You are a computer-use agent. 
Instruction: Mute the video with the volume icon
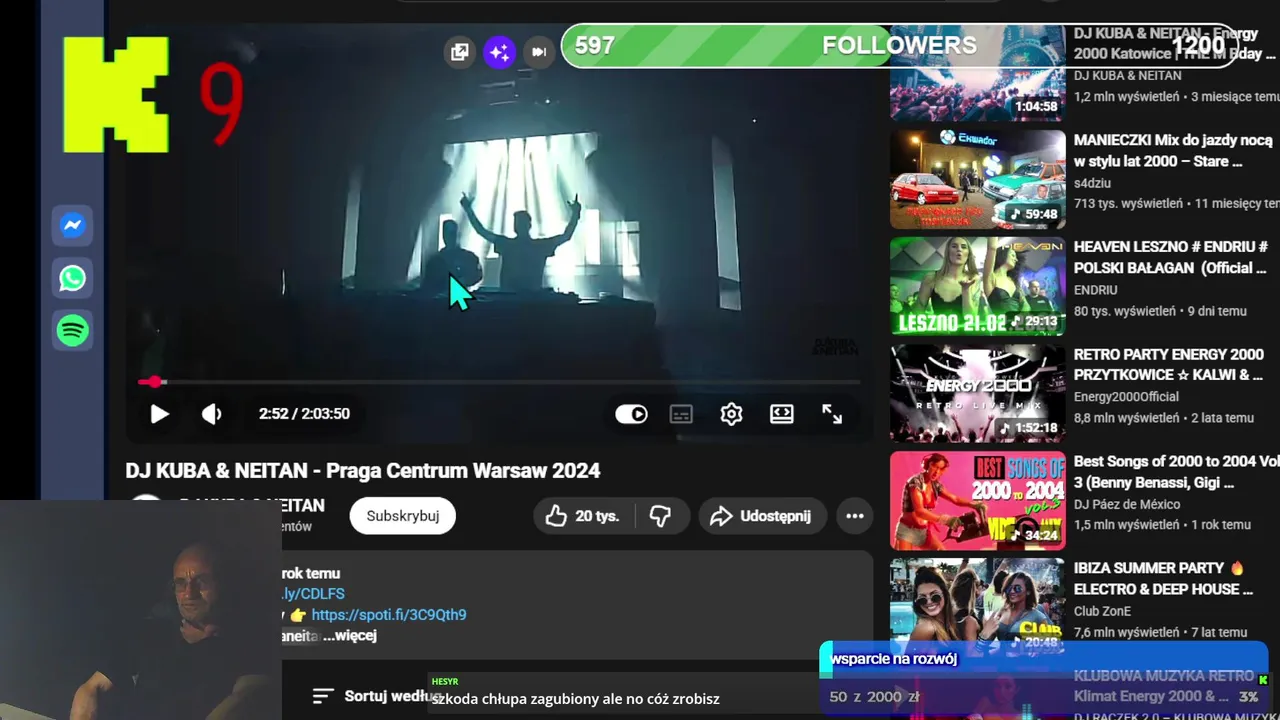pyautogui.click(x=211, y=414)
